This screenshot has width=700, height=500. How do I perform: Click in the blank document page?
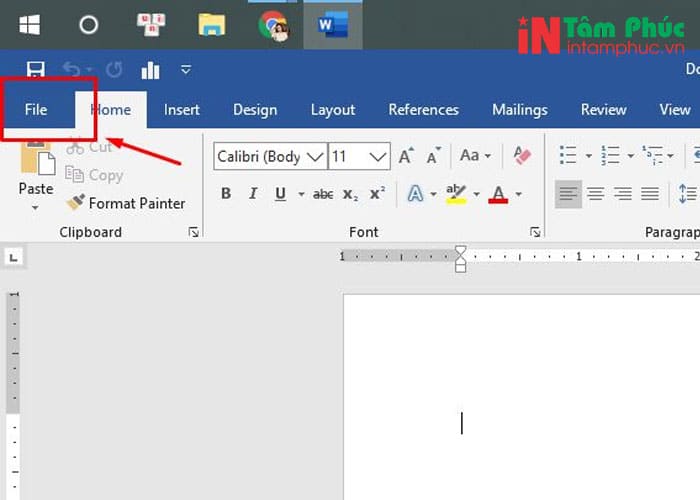[521, 396]
